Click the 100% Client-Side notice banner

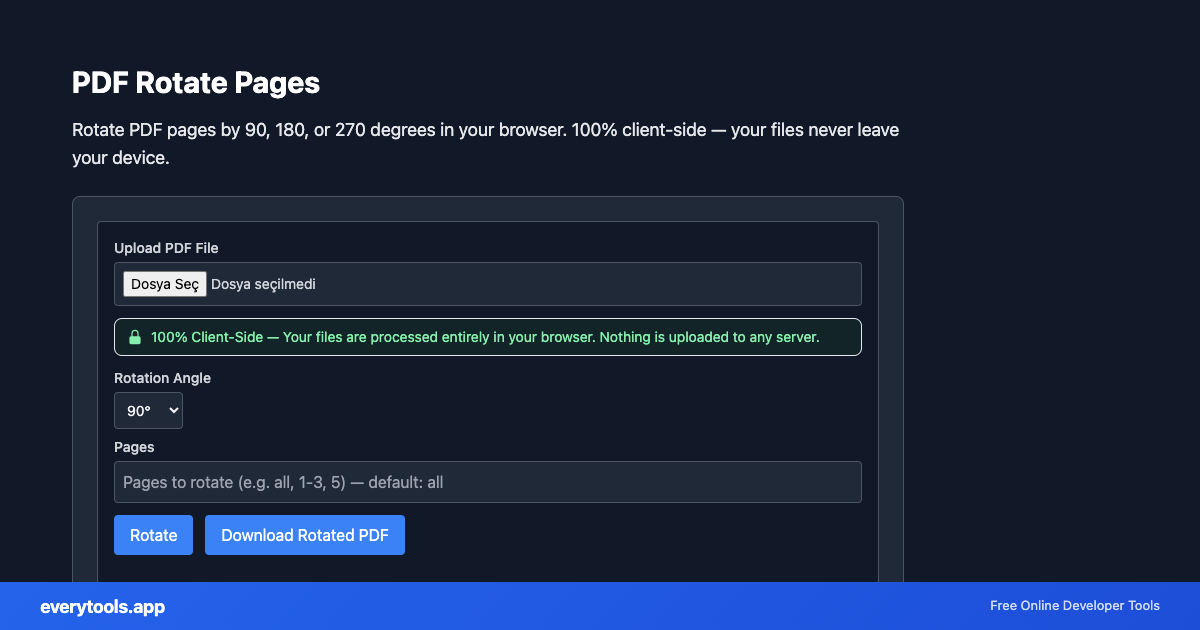488,337
